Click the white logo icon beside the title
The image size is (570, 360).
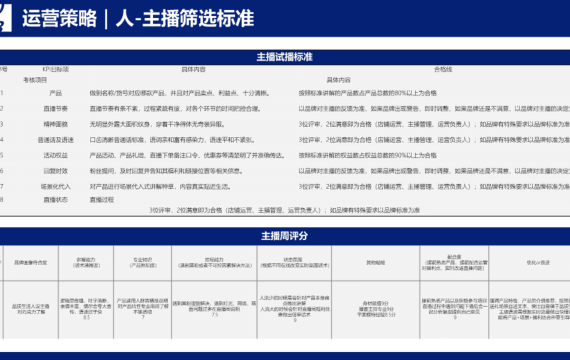coord(5,18)
